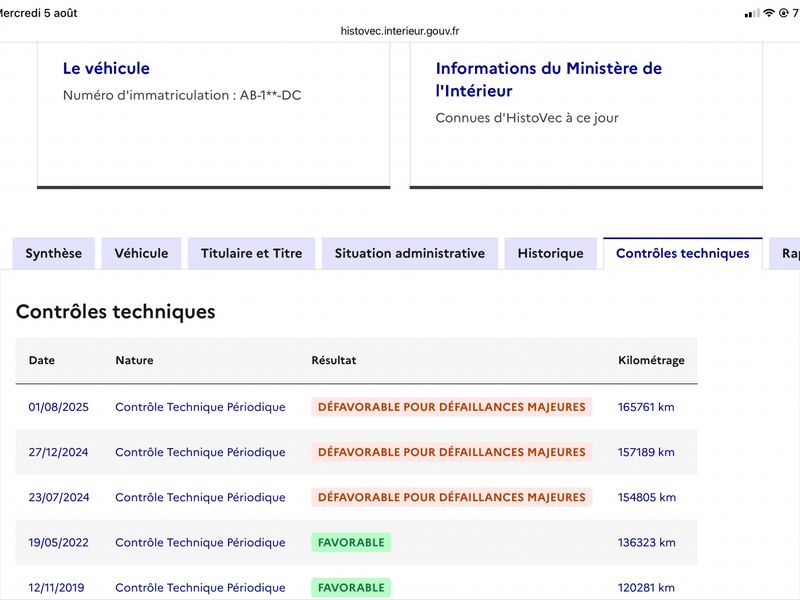Click the Nature column header
This screenshot has height=600, width=800.
tap(134, 360)
